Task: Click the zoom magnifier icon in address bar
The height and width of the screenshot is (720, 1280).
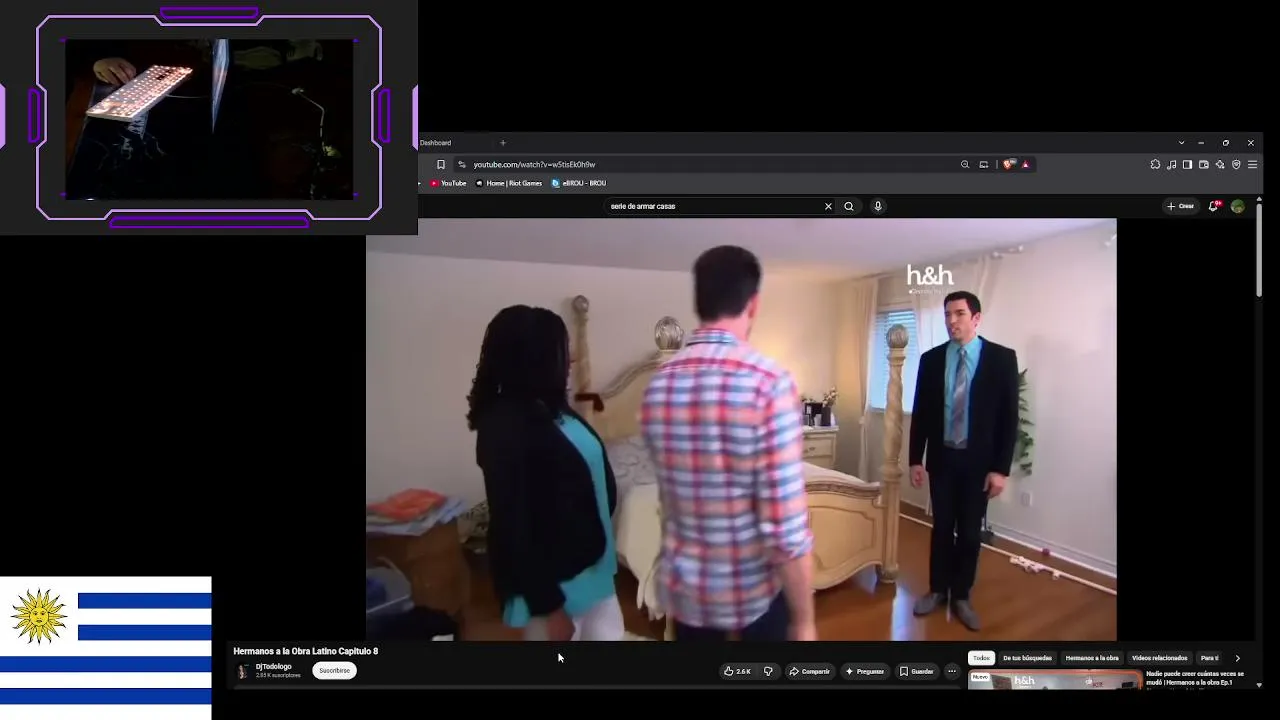Action: pos(965,165)
